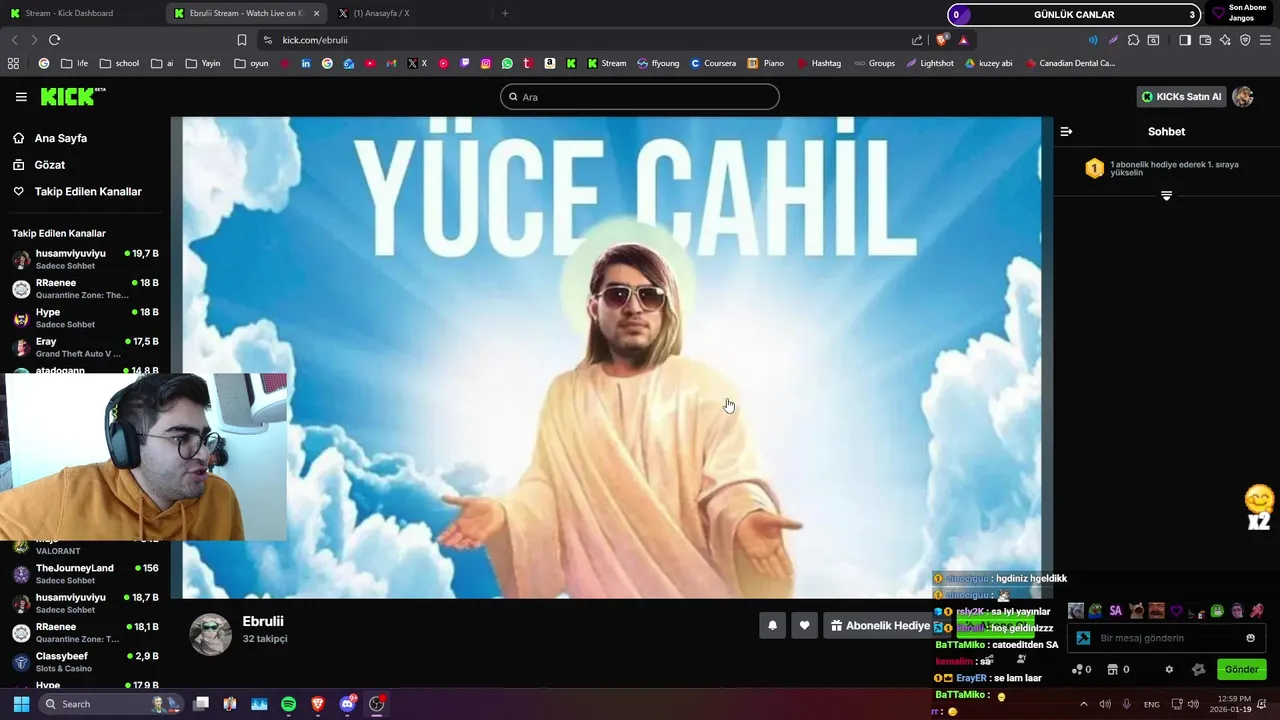Open the Eray channel in the sidebar
This screenshot has width=1280, height=720.
[x=85, y=347]
